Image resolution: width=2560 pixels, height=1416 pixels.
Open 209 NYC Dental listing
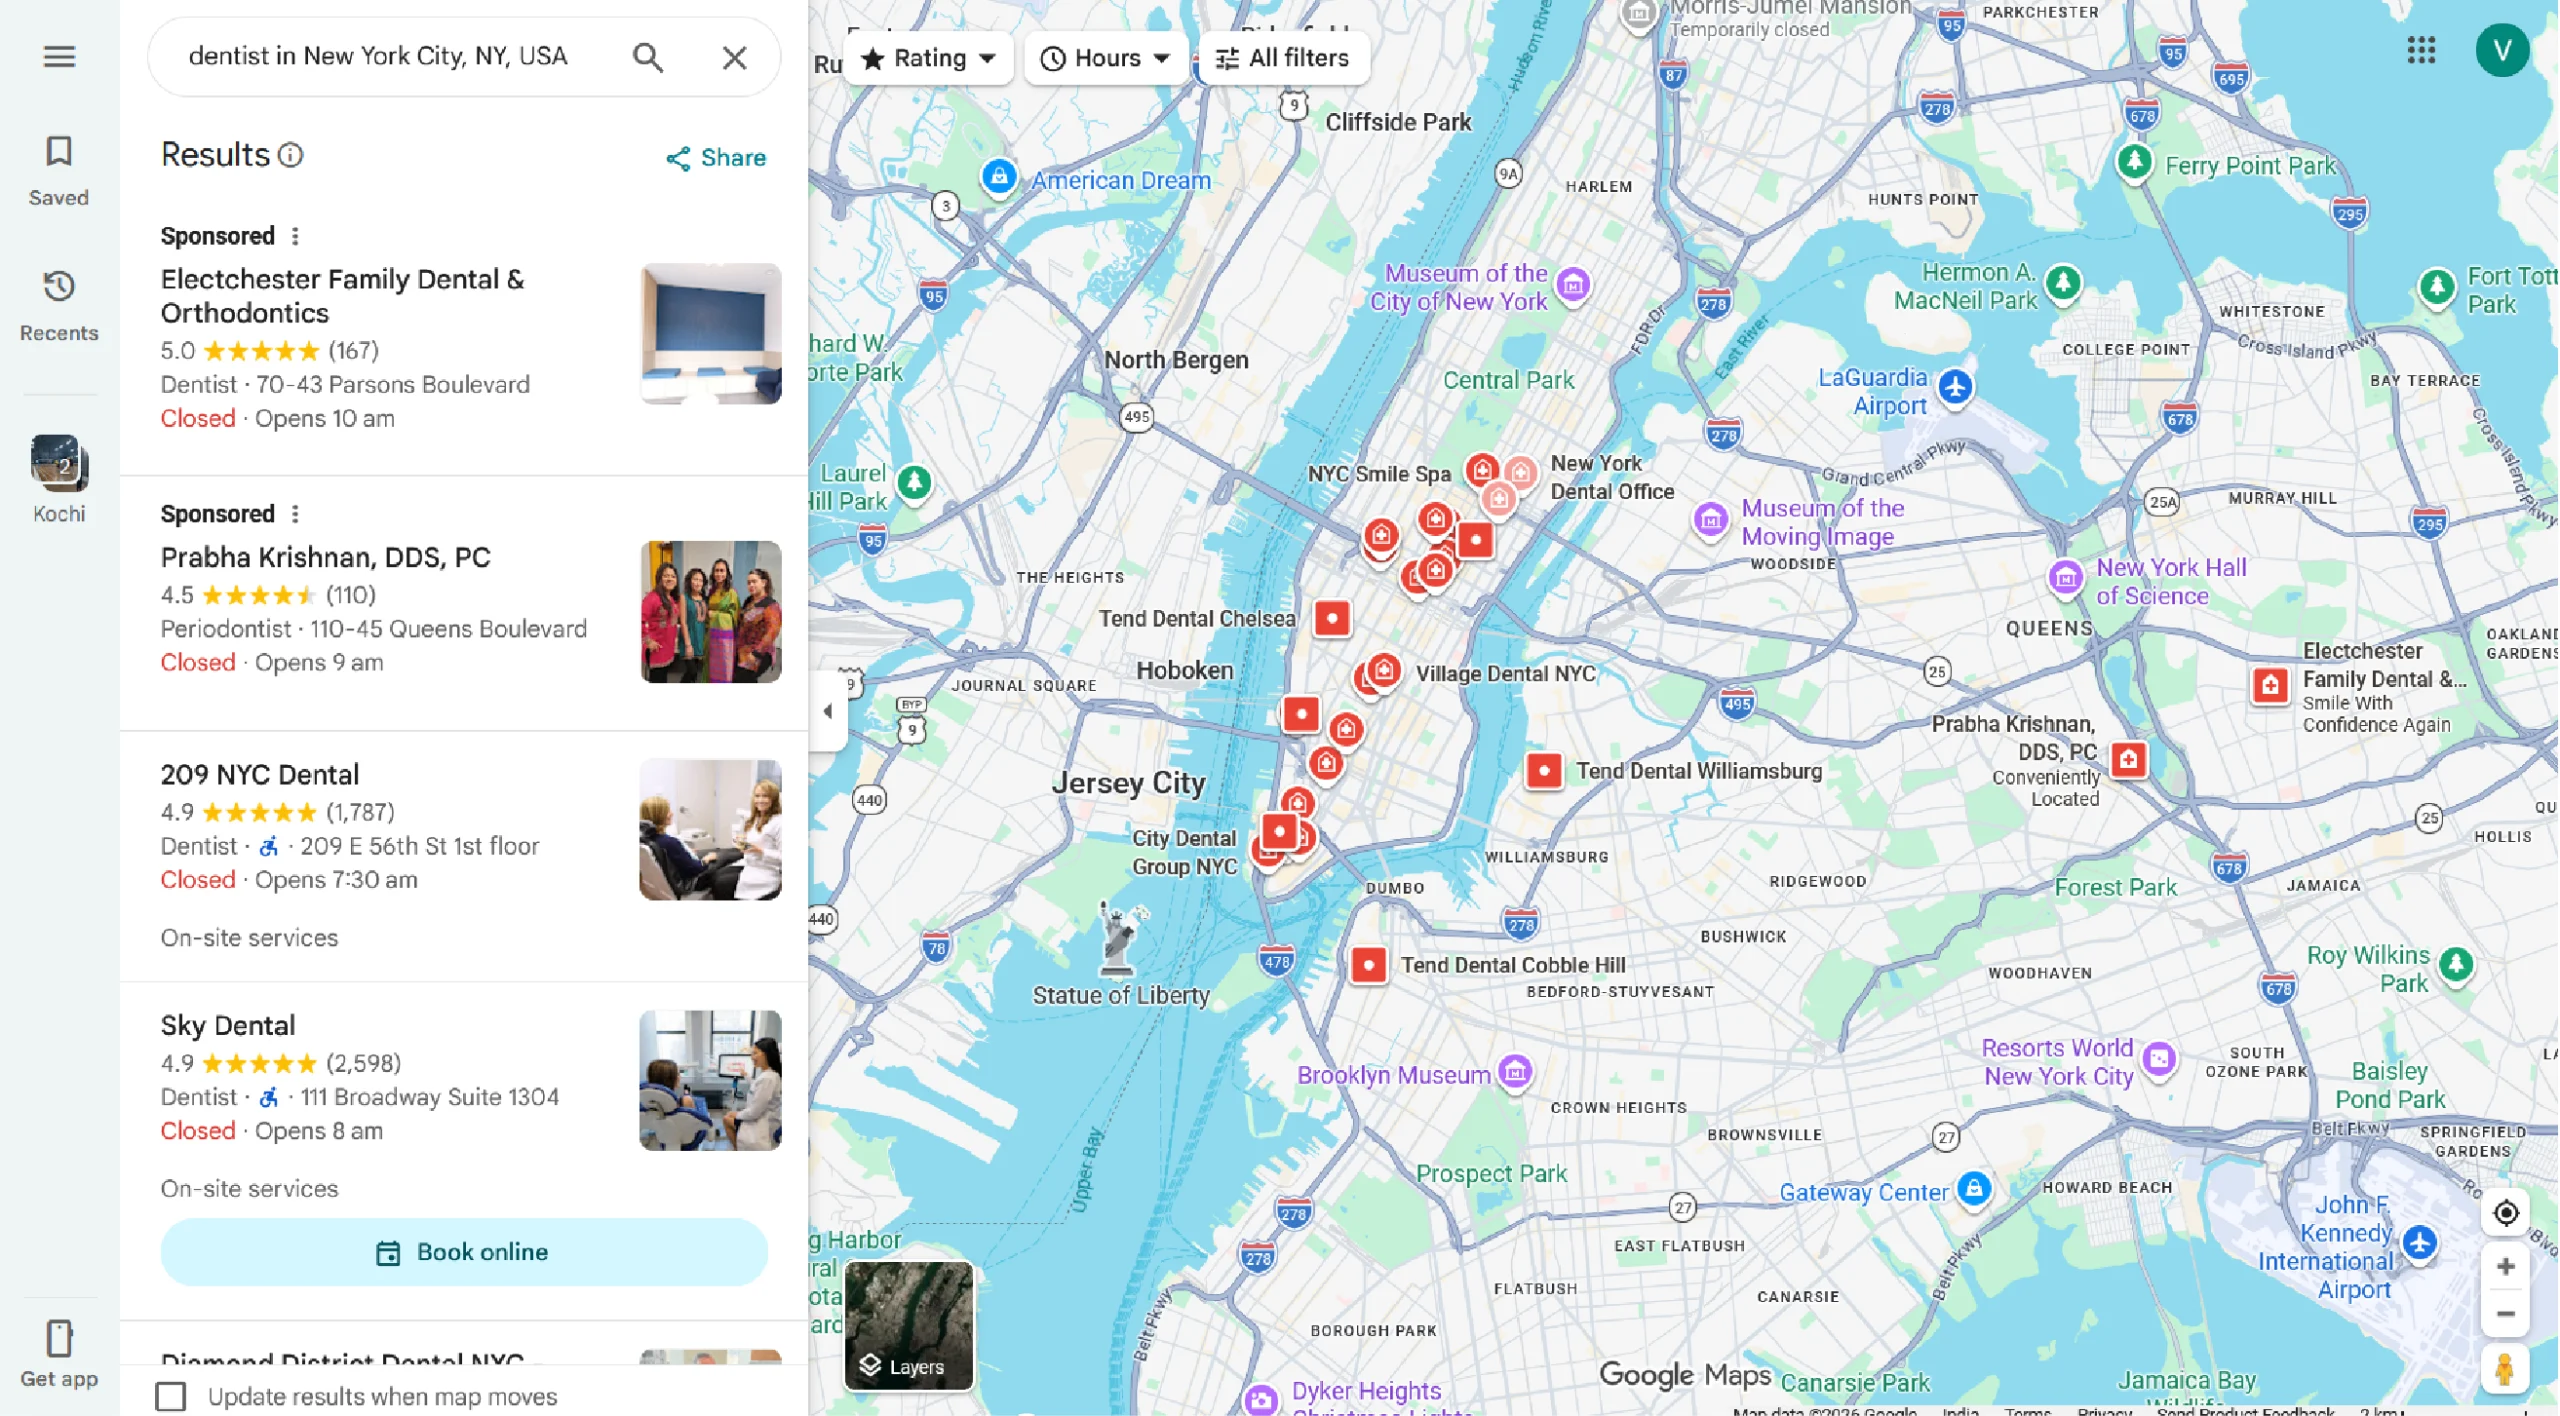464,855
